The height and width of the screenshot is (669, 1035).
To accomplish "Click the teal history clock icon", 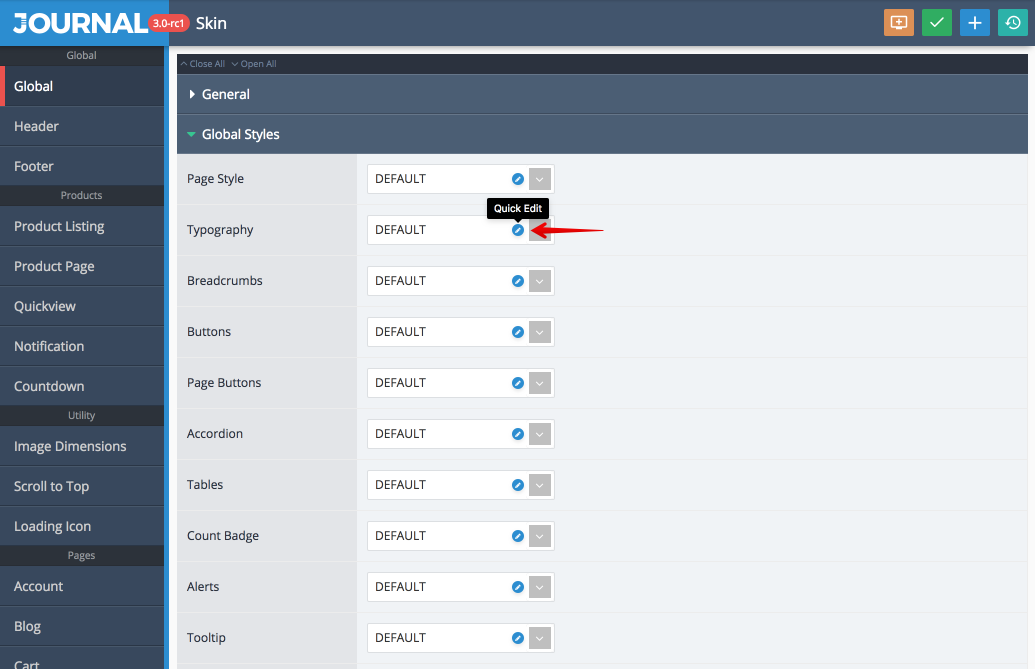I will 1013,22.
